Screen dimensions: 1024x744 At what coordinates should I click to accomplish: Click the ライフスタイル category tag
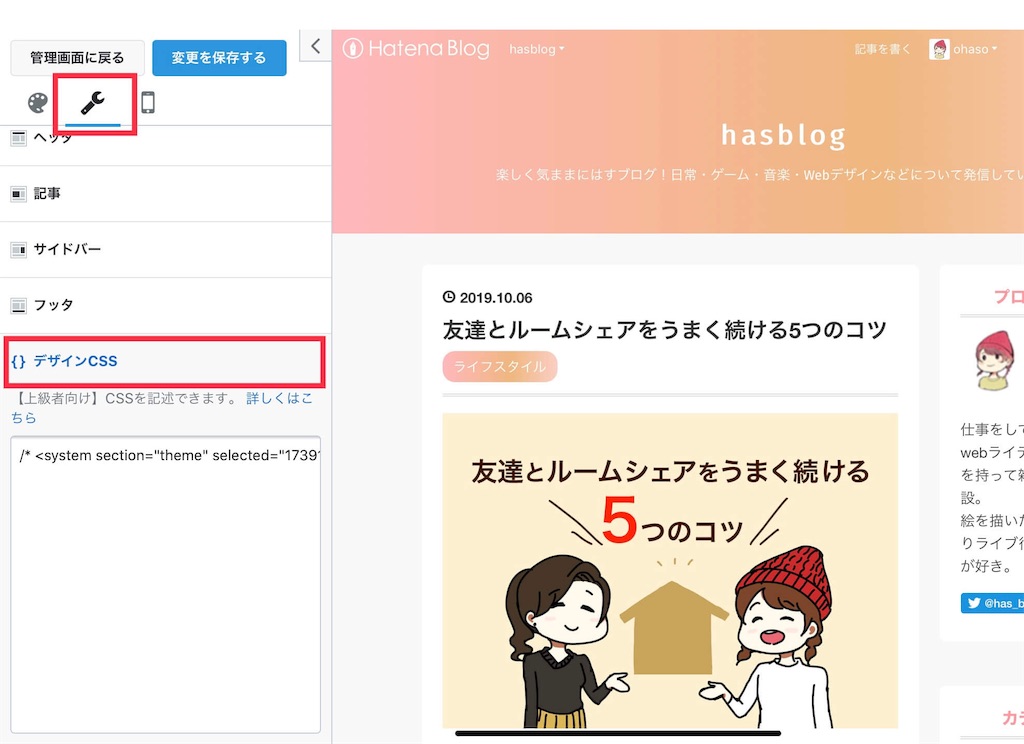pyautogui.click(x=500, y=366)
